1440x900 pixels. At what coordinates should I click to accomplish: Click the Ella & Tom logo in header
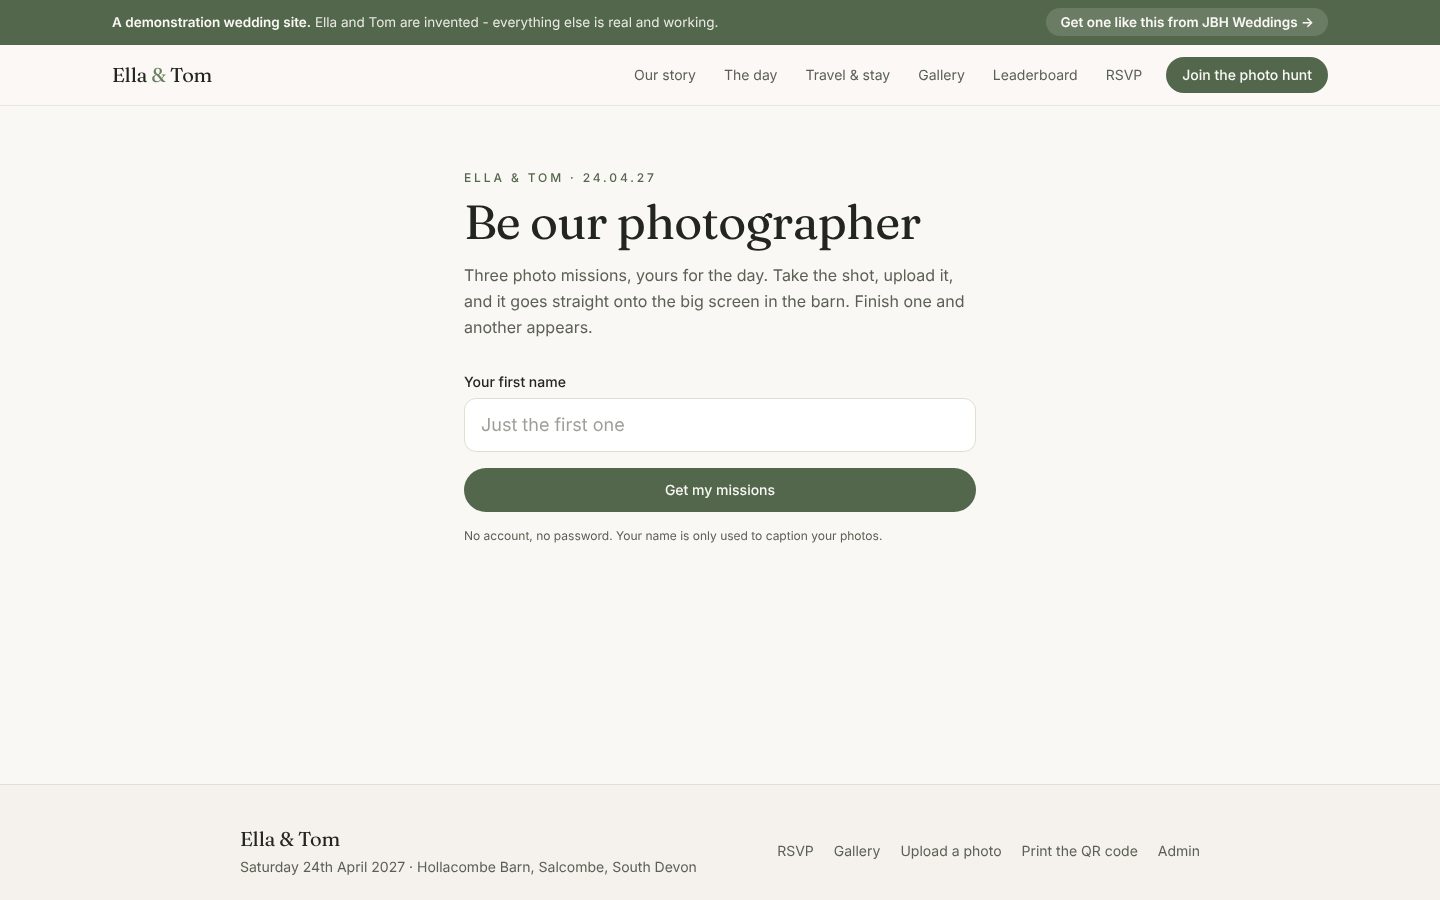[162, 75]
